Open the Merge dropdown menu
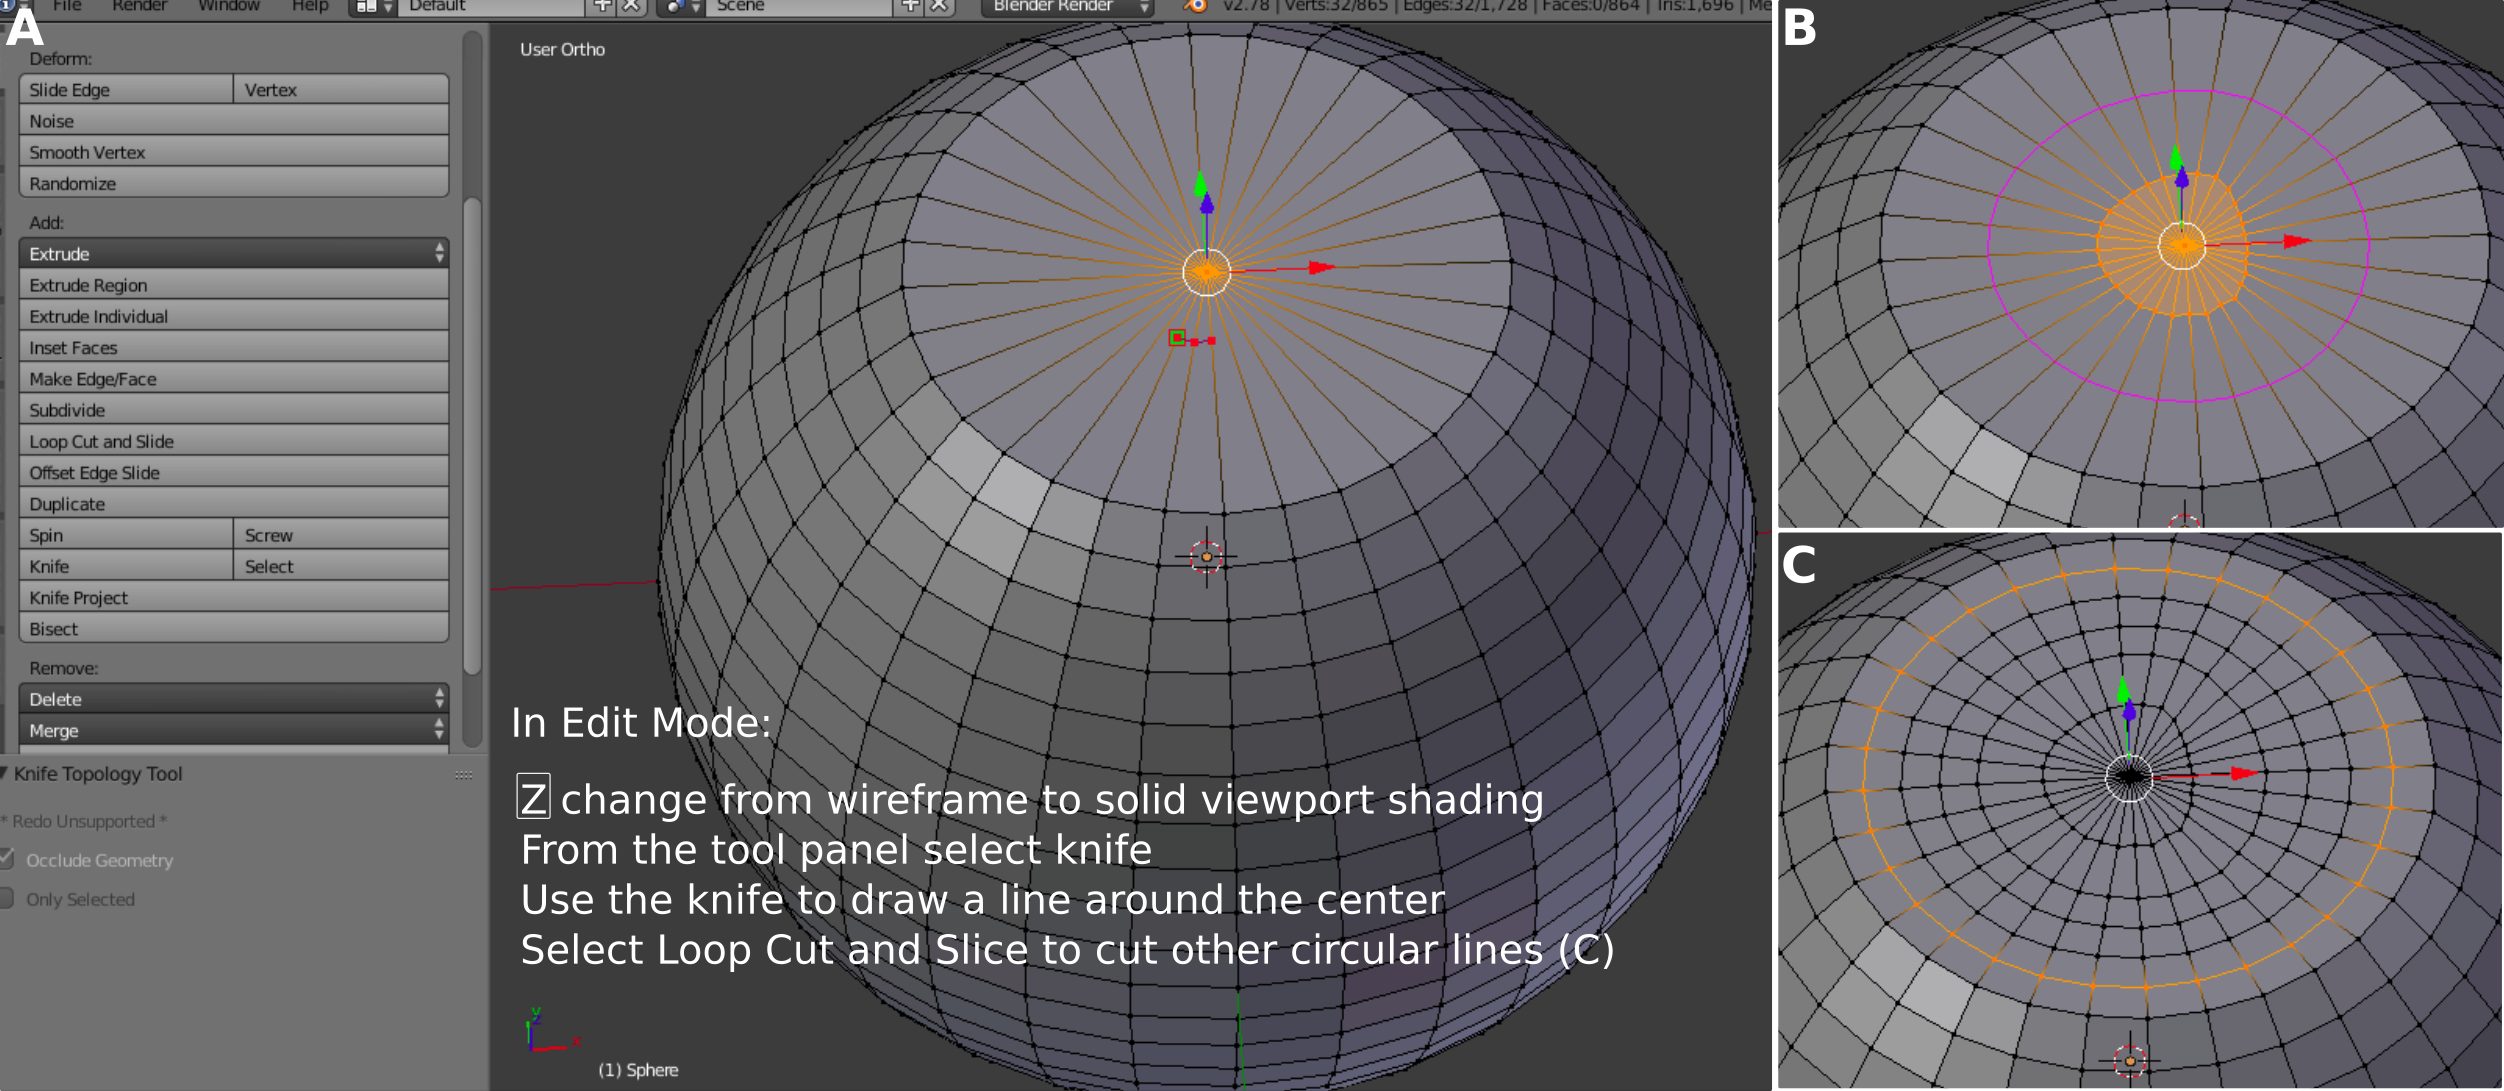Image resolution: width=2504 pixels, height=1091 pixels. [233, 730]
